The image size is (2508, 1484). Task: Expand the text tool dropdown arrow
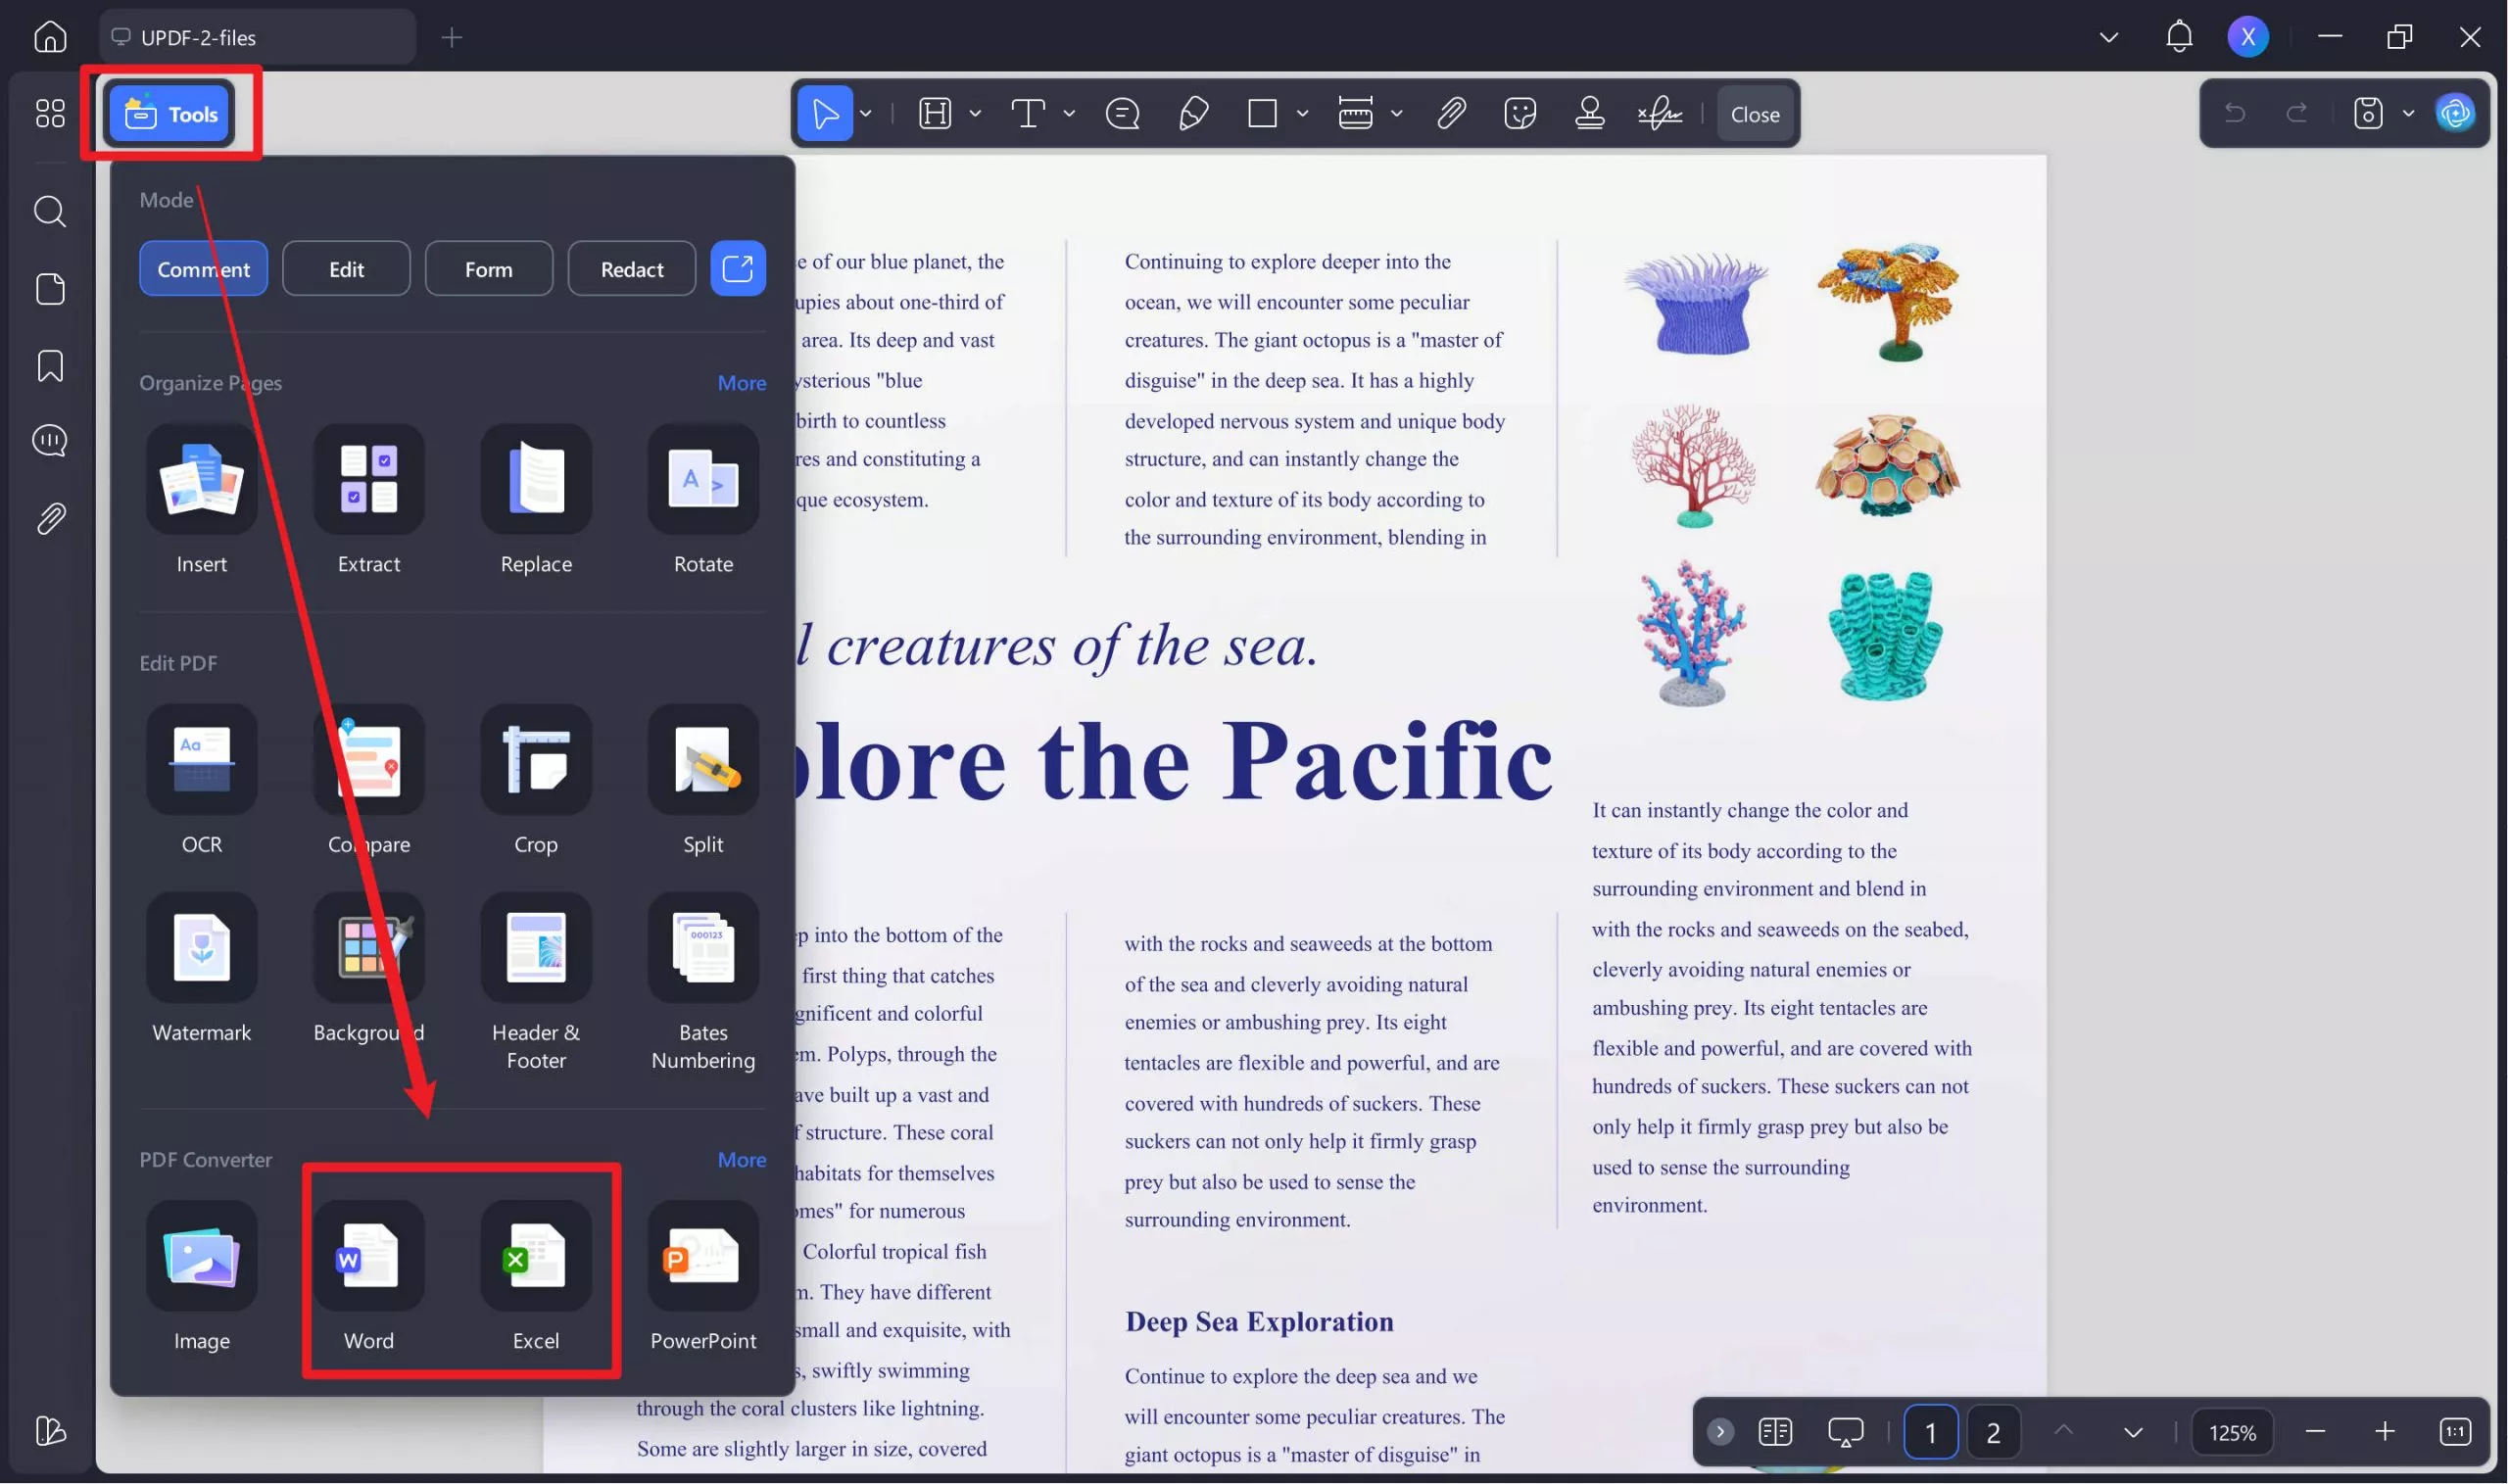coord(1069,114)
